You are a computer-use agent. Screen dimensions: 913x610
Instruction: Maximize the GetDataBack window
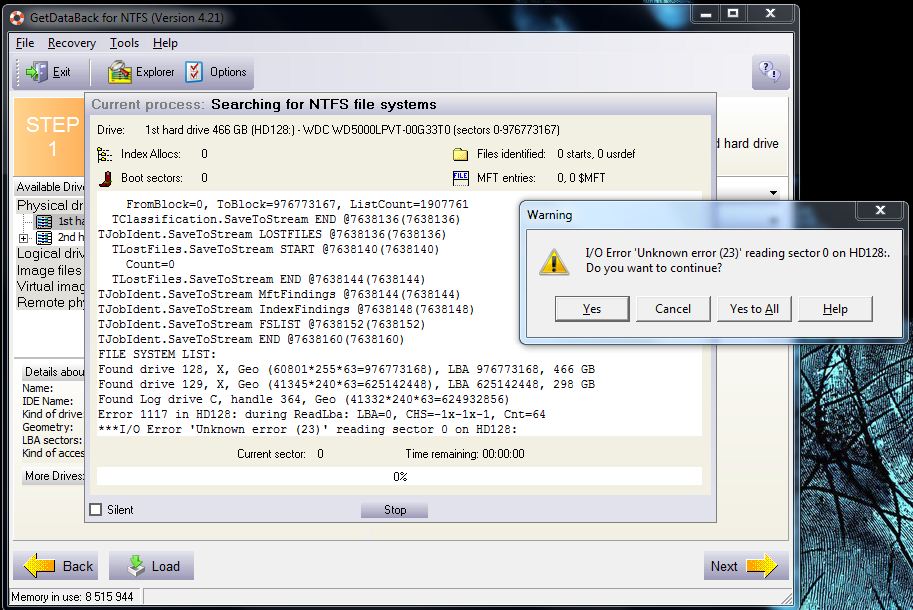pos(733,13)
